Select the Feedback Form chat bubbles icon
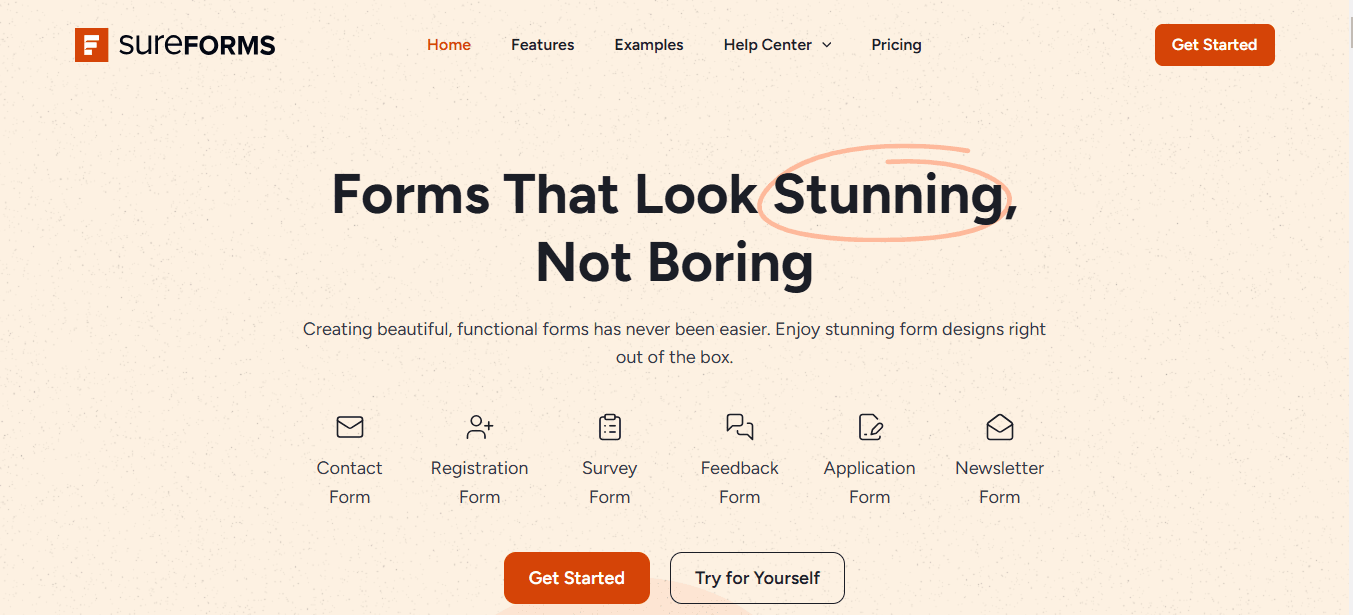 (740, 427)
